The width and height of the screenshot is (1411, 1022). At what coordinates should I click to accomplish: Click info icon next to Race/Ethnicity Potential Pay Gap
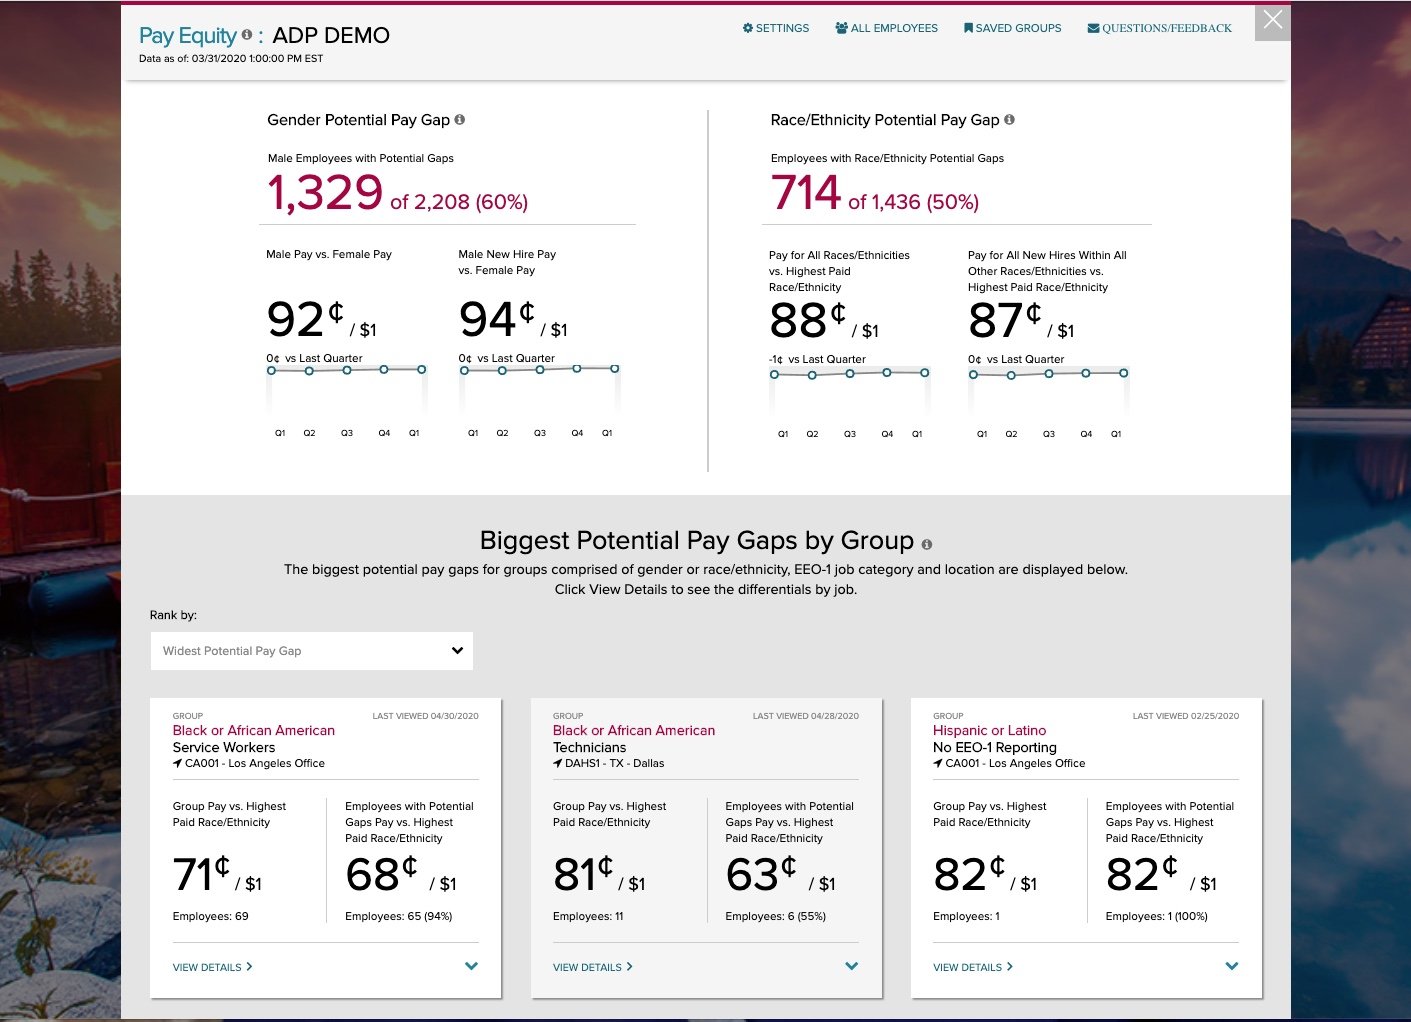tap(1009, 120)
